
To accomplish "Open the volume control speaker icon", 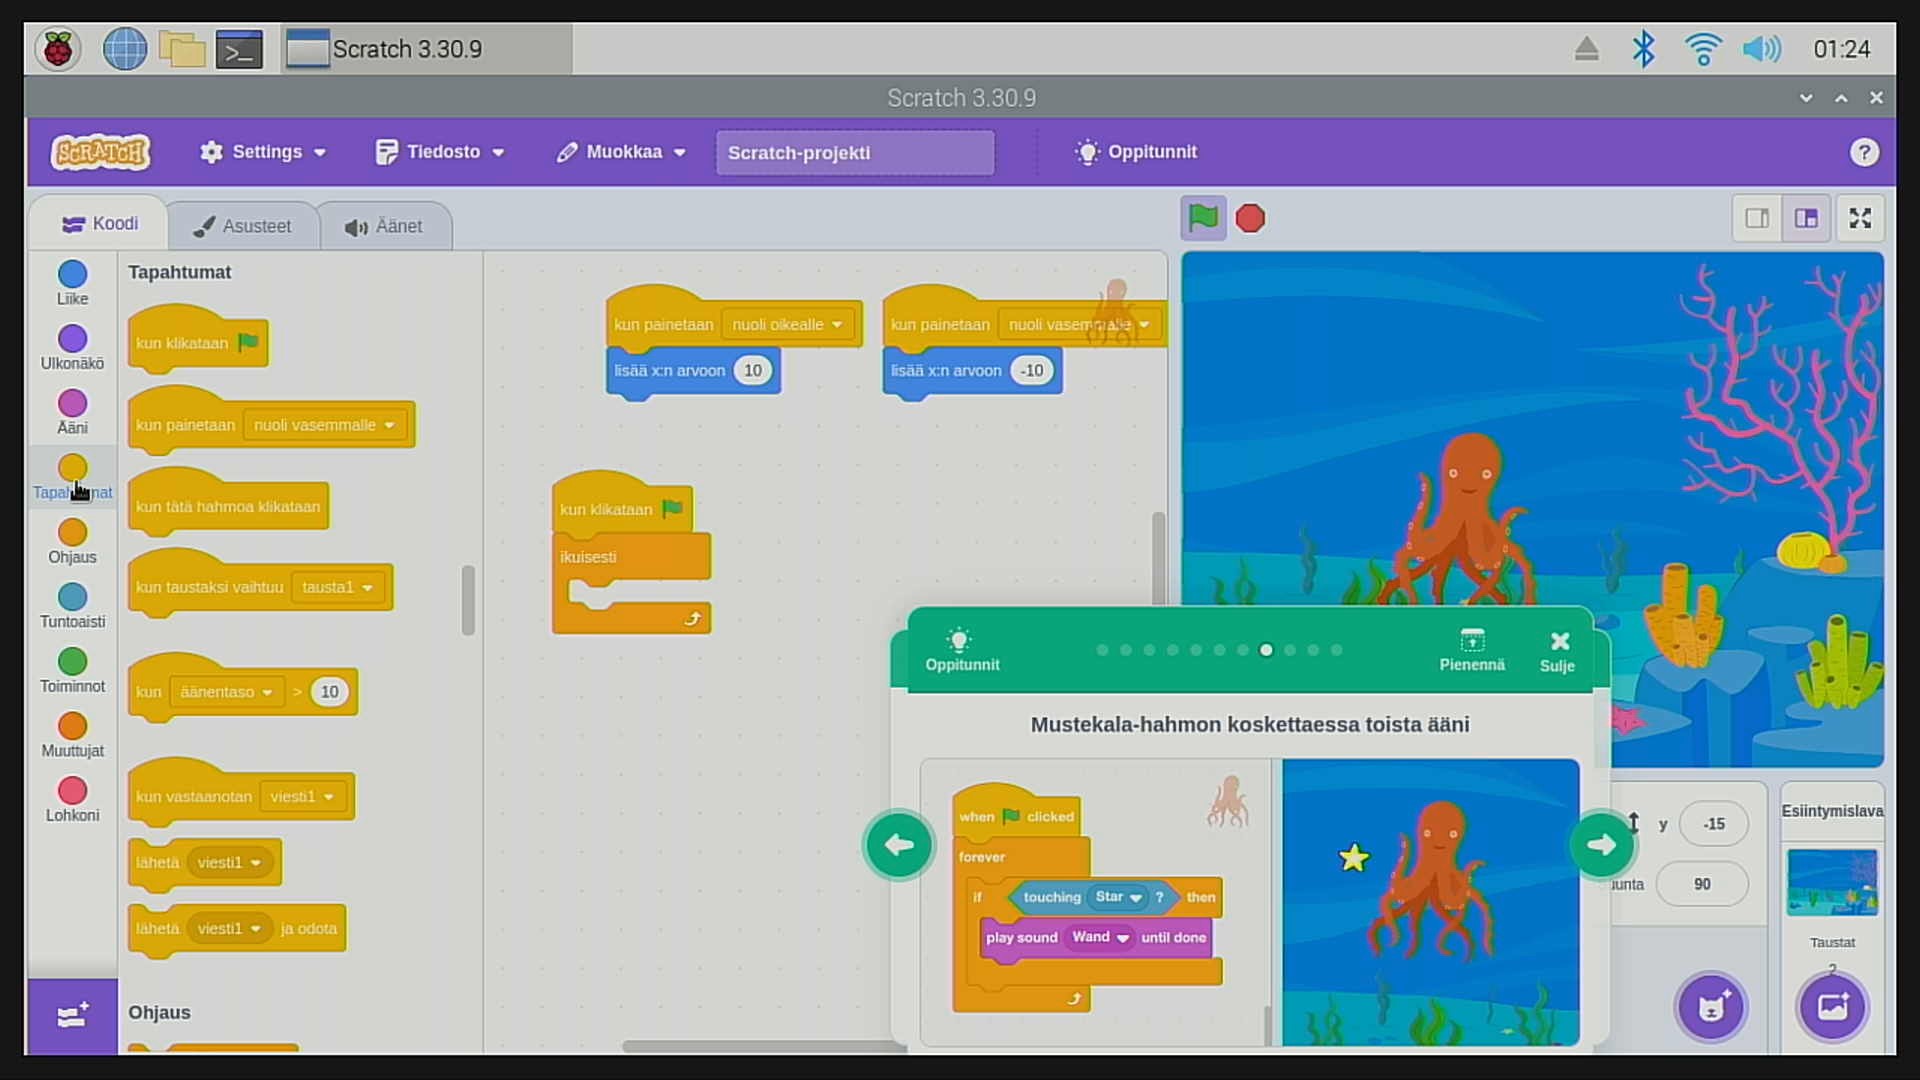I will (1761, 49).
